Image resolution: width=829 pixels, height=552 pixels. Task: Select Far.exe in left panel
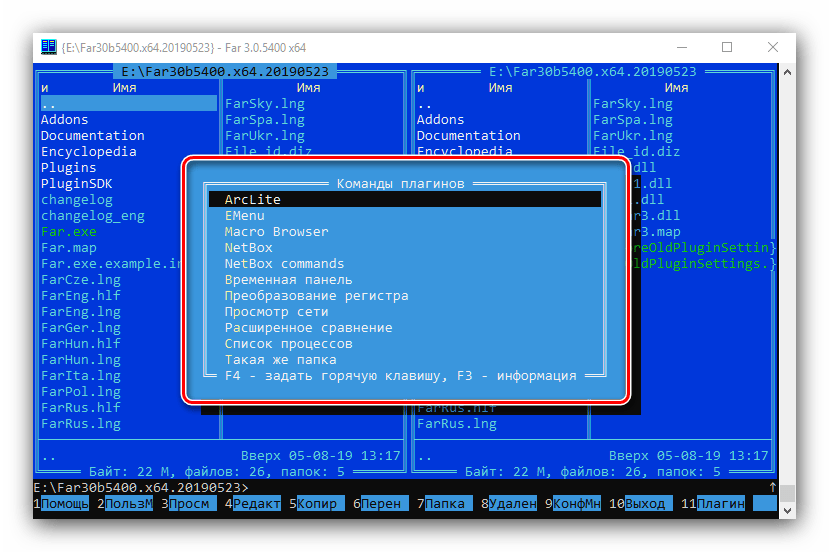coord(69,232)
